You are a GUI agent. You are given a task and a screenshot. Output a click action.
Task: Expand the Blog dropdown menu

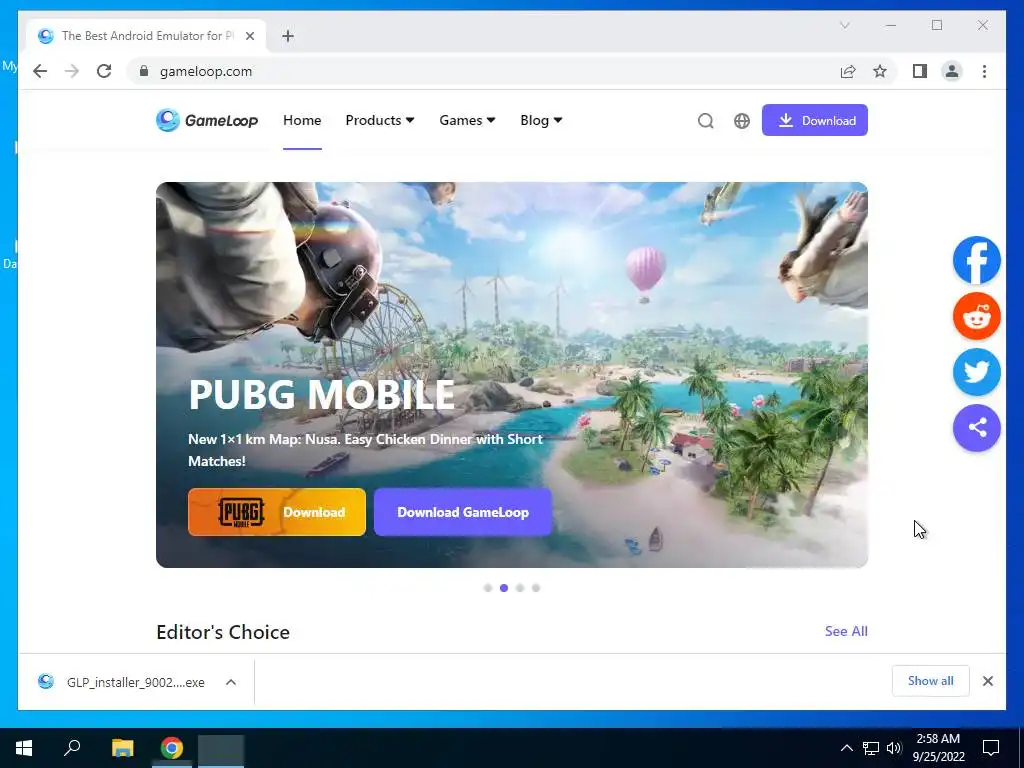(541, 120)
